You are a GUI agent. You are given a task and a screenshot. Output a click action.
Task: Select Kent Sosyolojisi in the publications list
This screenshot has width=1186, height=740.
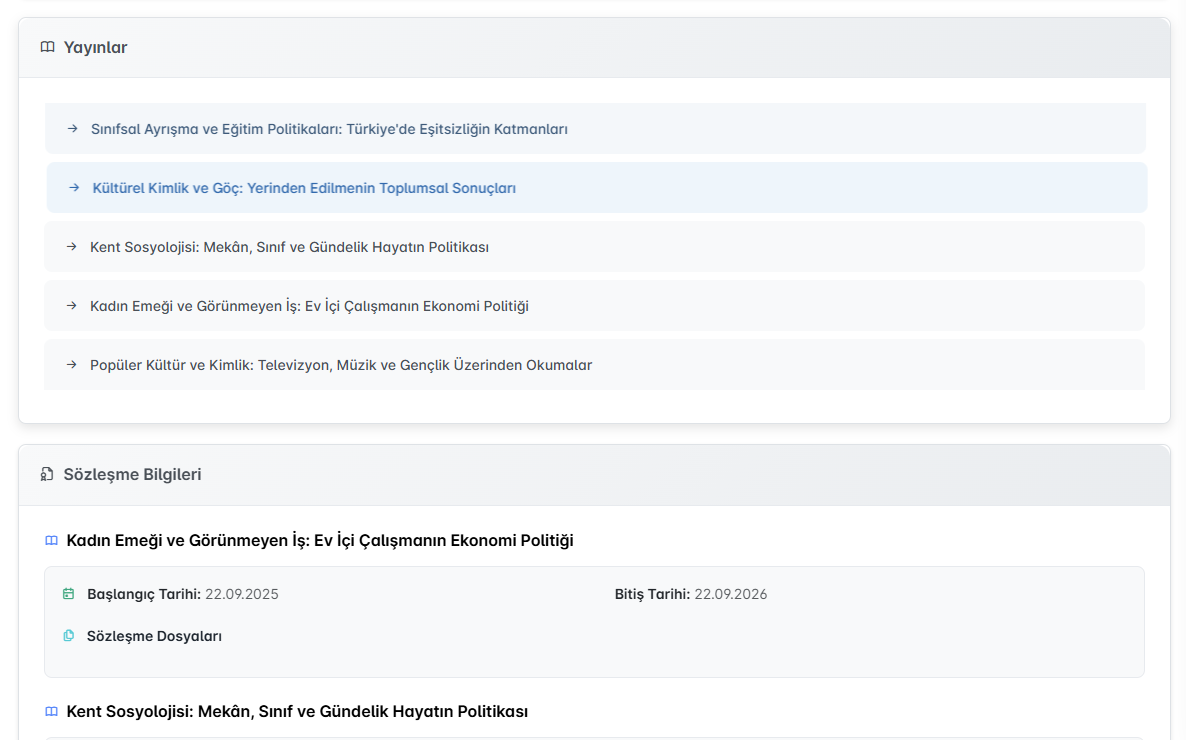coord(289,247)
